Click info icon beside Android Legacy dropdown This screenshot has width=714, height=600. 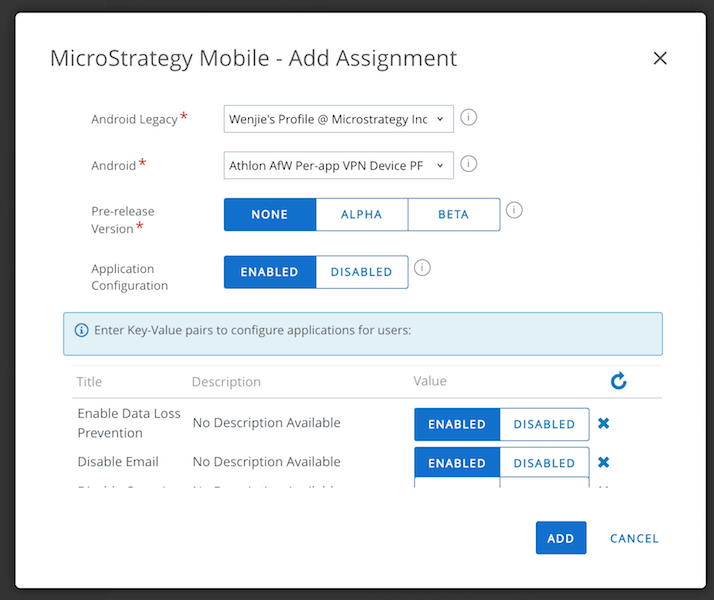pos(468,117)
